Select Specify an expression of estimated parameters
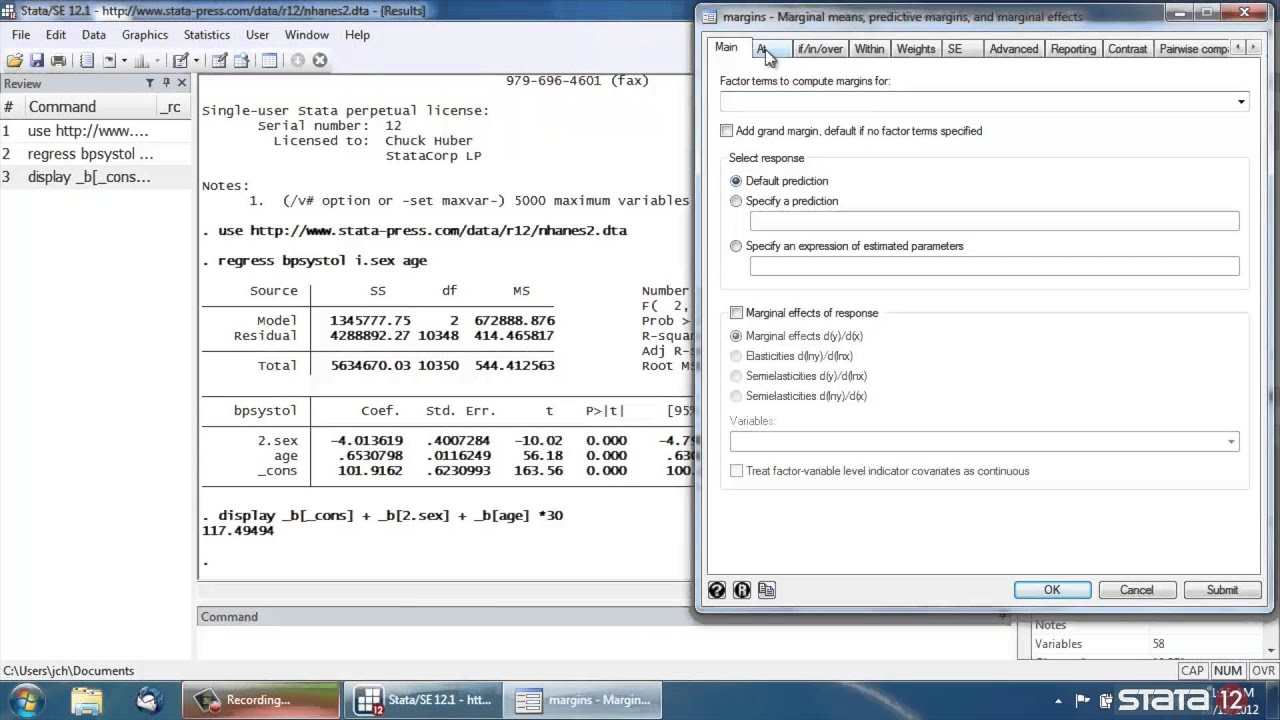This screenshot has height=720, width=1280. click(x=736, y=246)
